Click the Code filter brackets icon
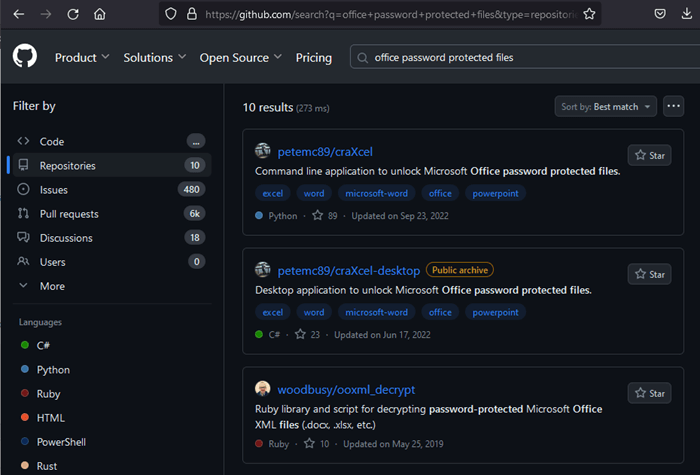This screenshot has height=475, width=700. [23, 141]
